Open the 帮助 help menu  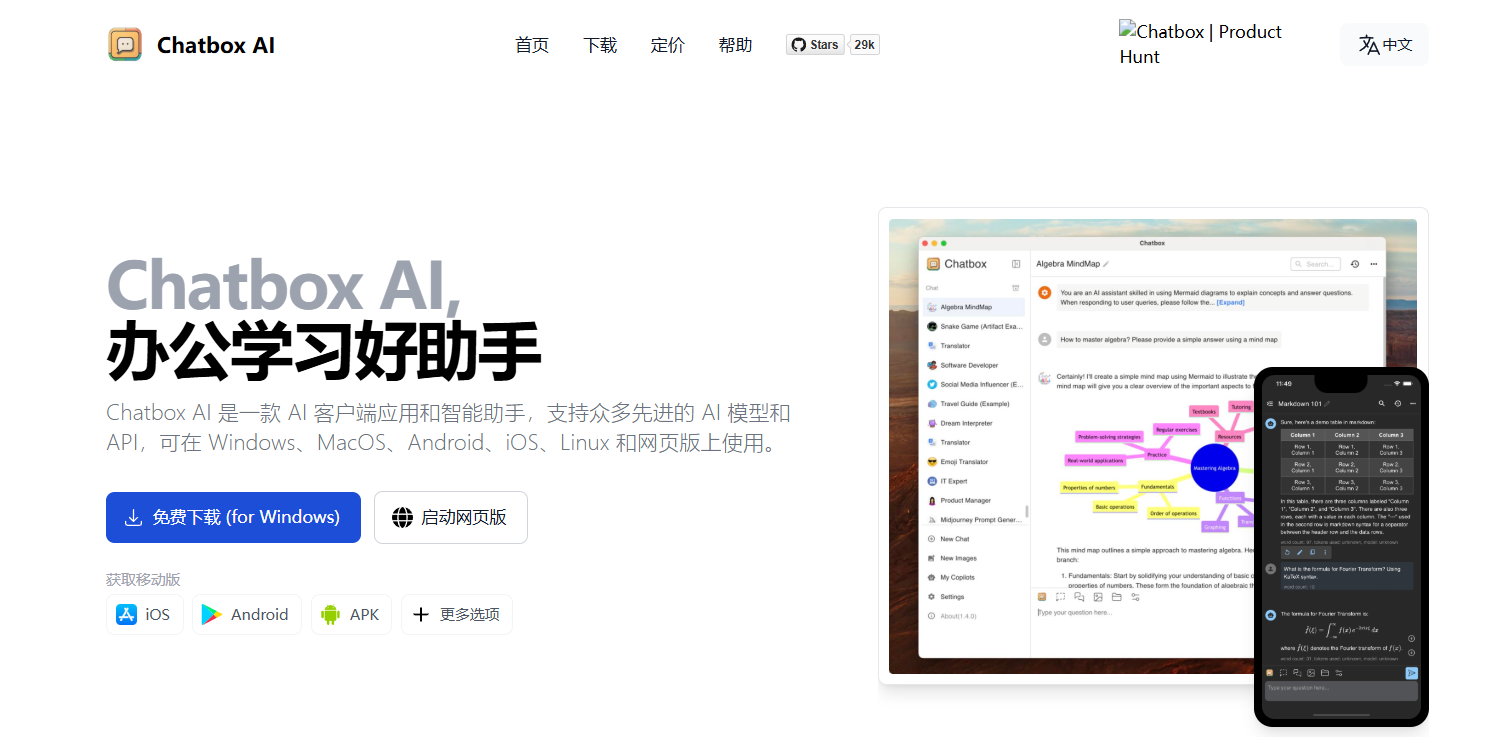(735, 45)
